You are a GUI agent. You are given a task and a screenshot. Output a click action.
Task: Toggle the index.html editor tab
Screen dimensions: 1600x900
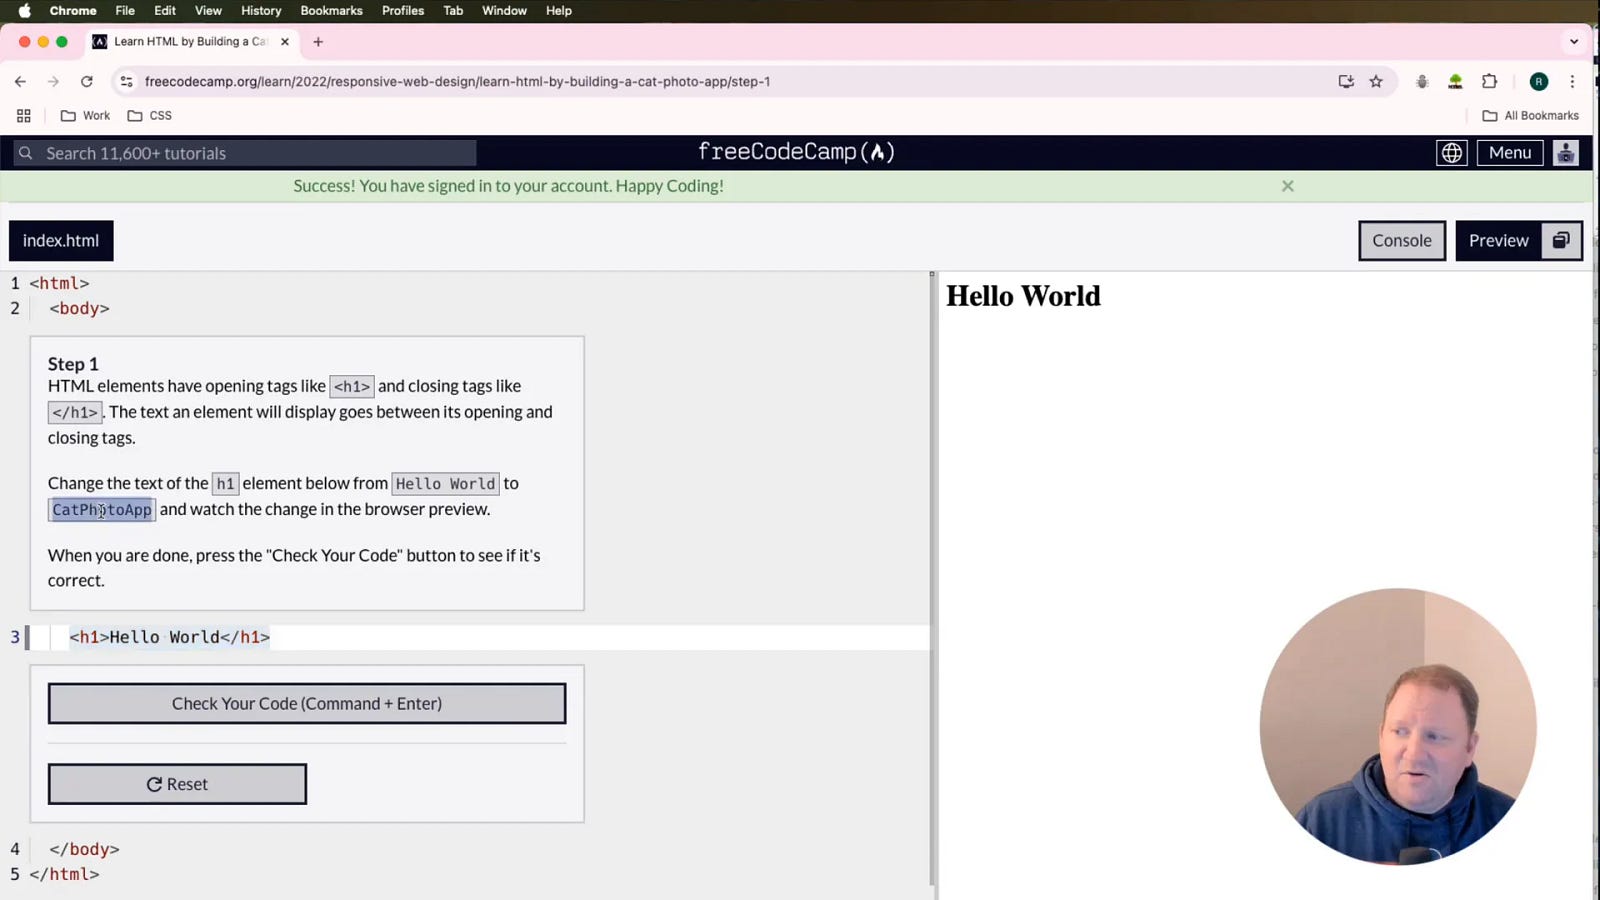[x=61, y=241]
